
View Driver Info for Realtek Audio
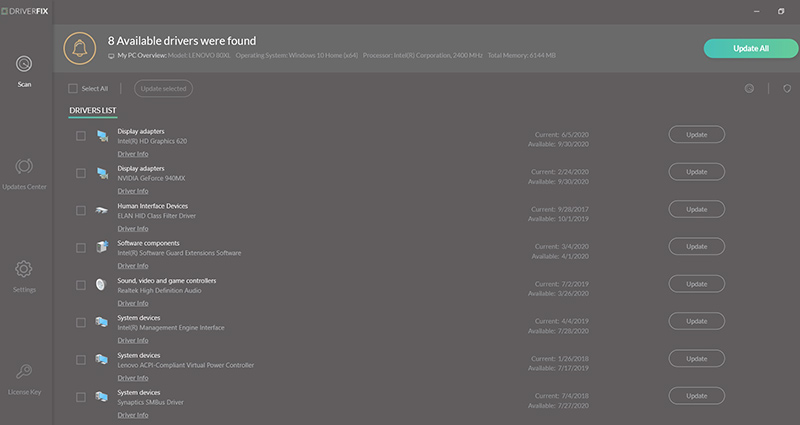[x=133, y=303]
